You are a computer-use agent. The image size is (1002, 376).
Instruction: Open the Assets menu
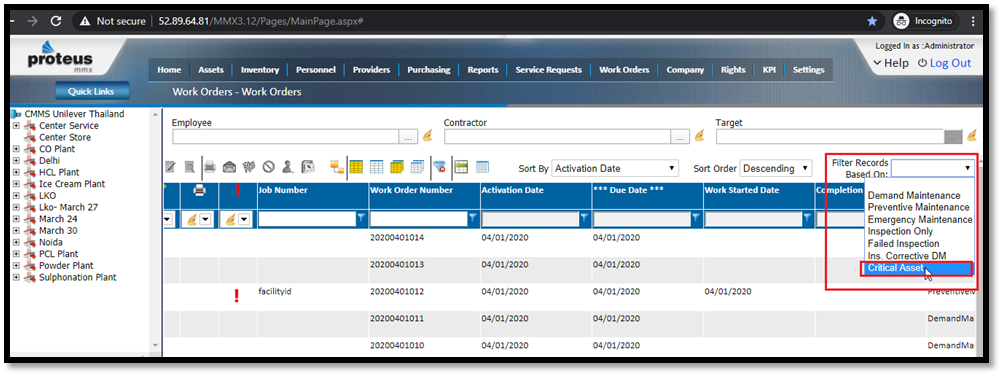(211, 70)
